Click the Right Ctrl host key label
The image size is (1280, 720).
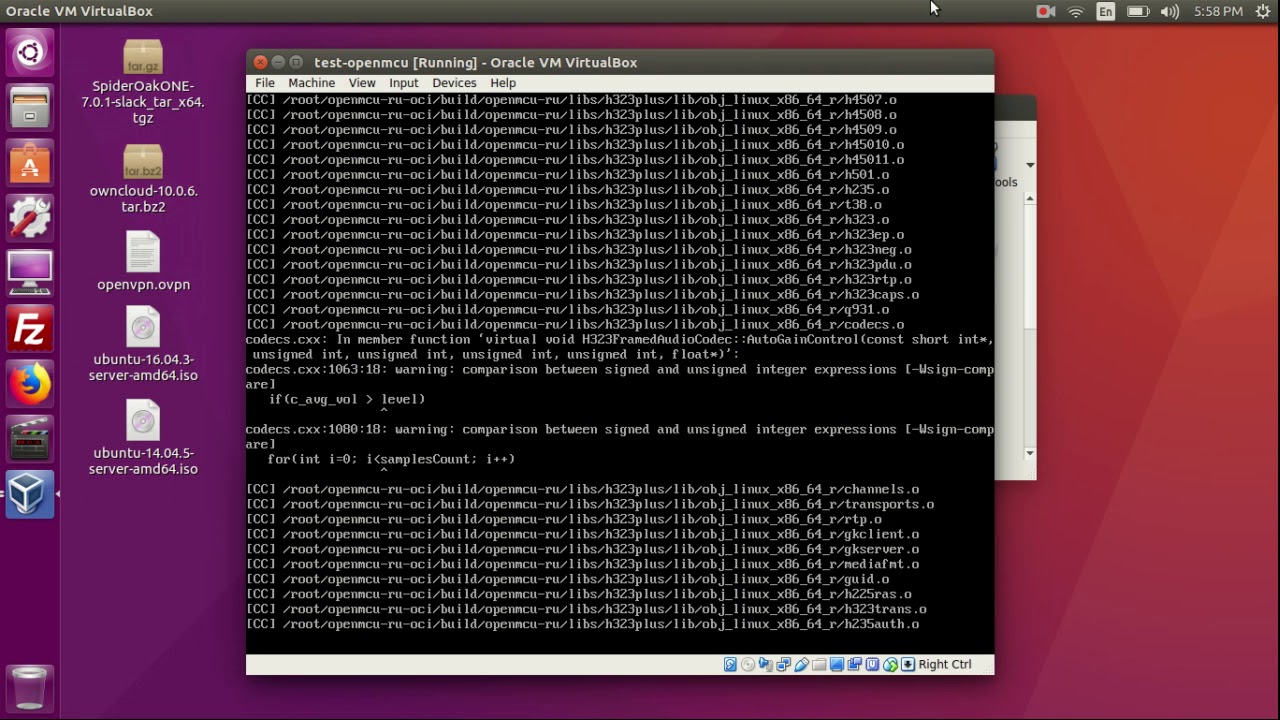point(945,664)
